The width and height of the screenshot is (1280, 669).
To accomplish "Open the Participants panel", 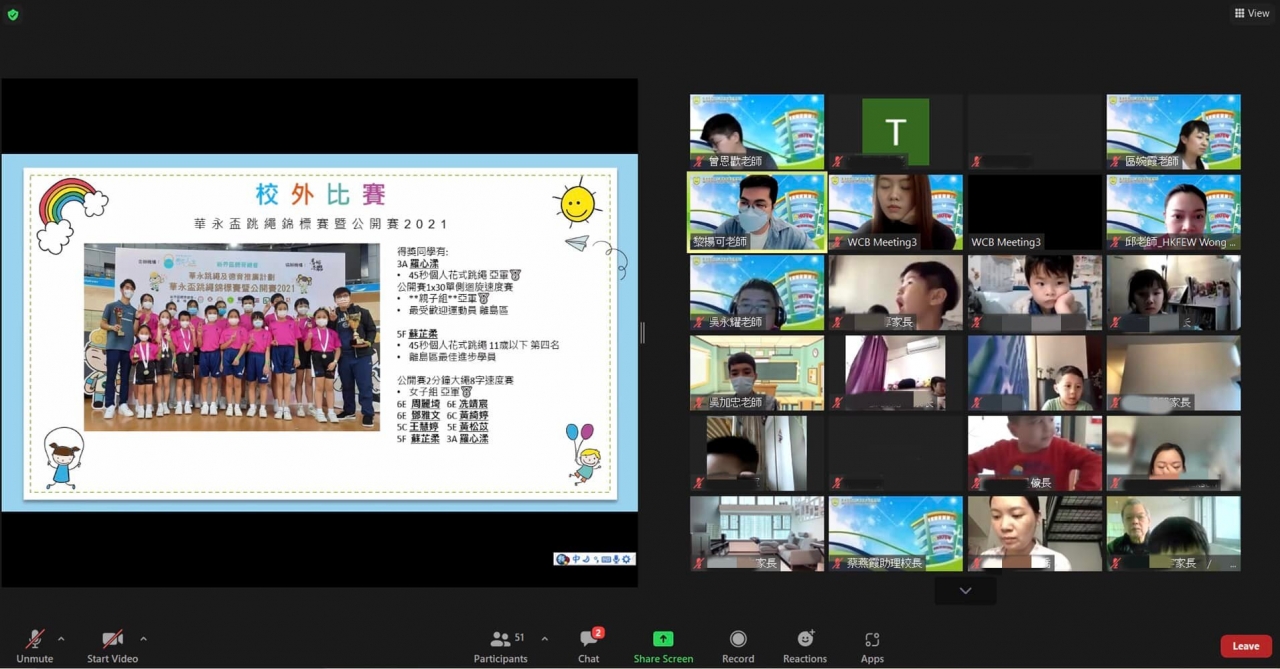I will pos(501,646).
